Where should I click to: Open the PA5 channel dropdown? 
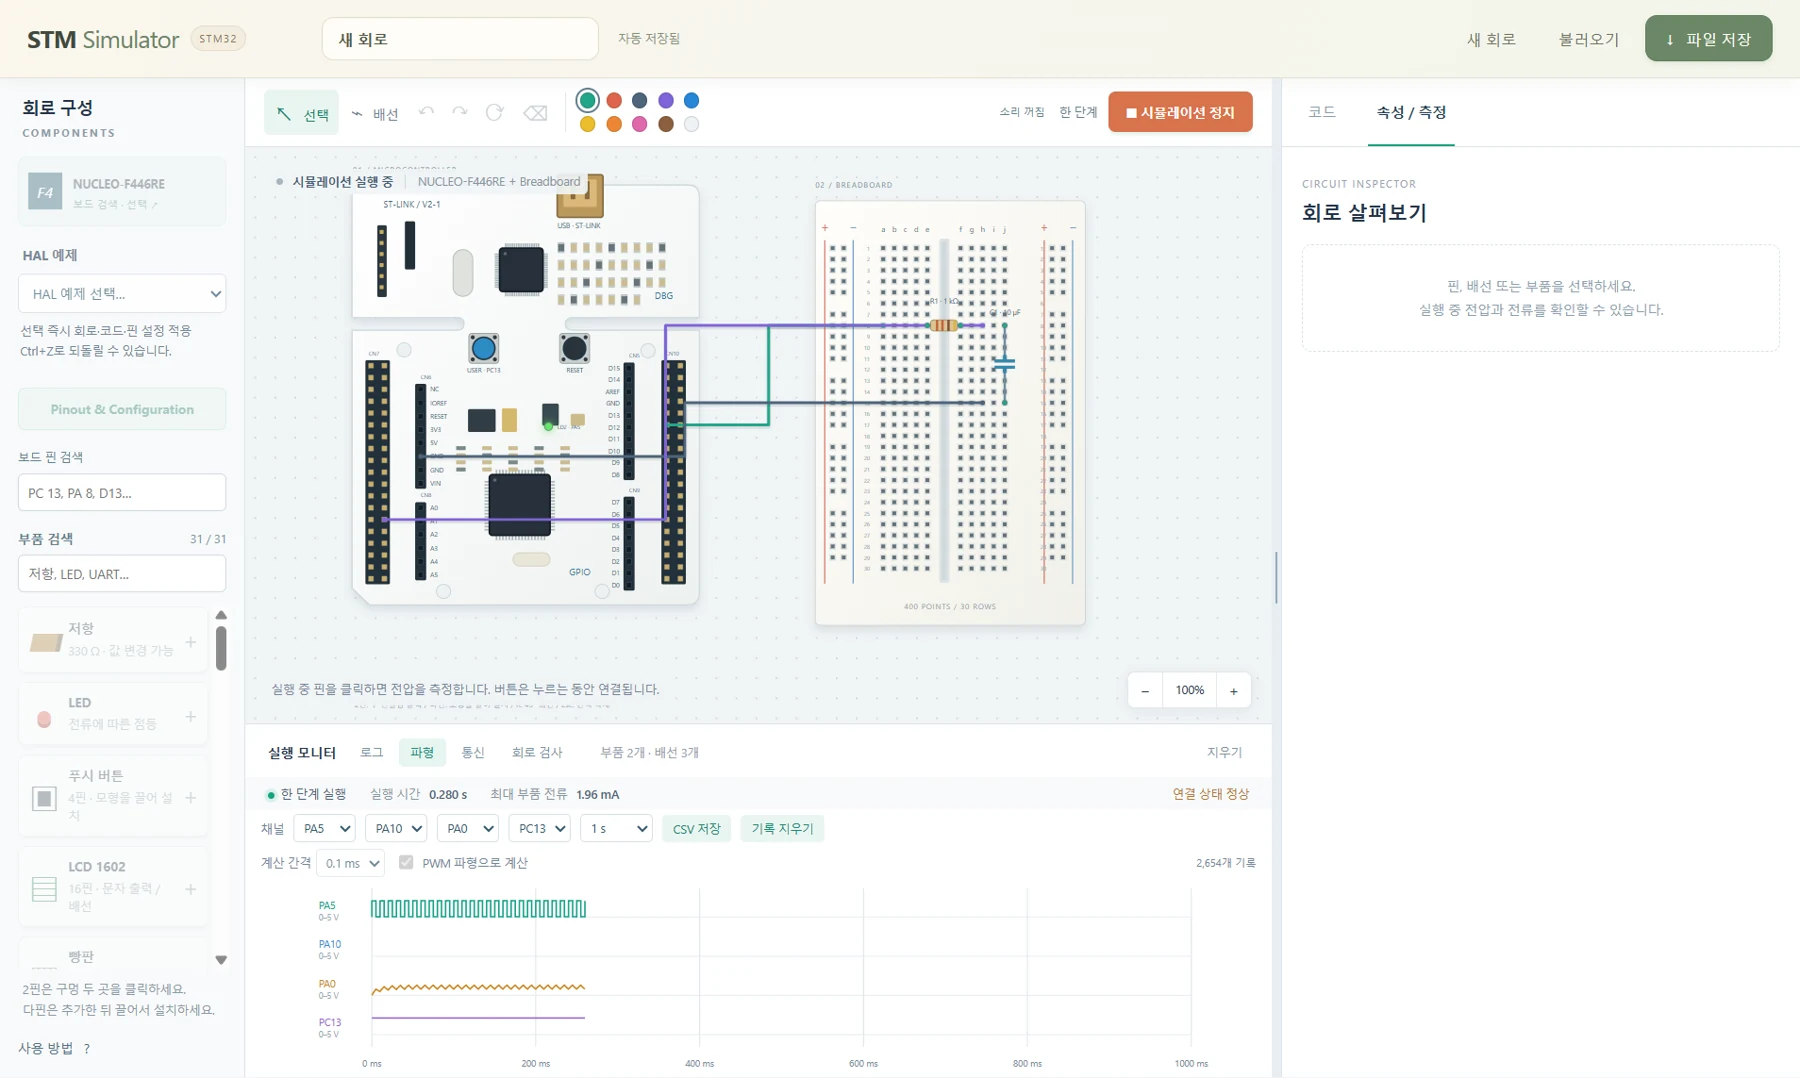[325, 829]
